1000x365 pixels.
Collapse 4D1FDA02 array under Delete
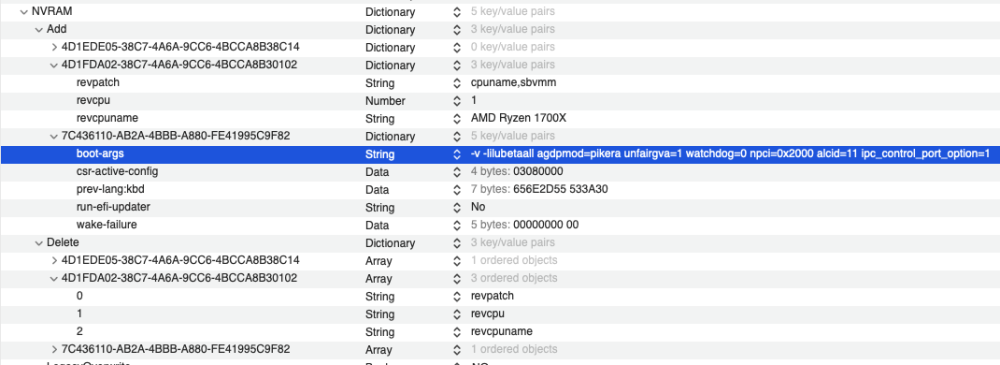coord(54,278)
